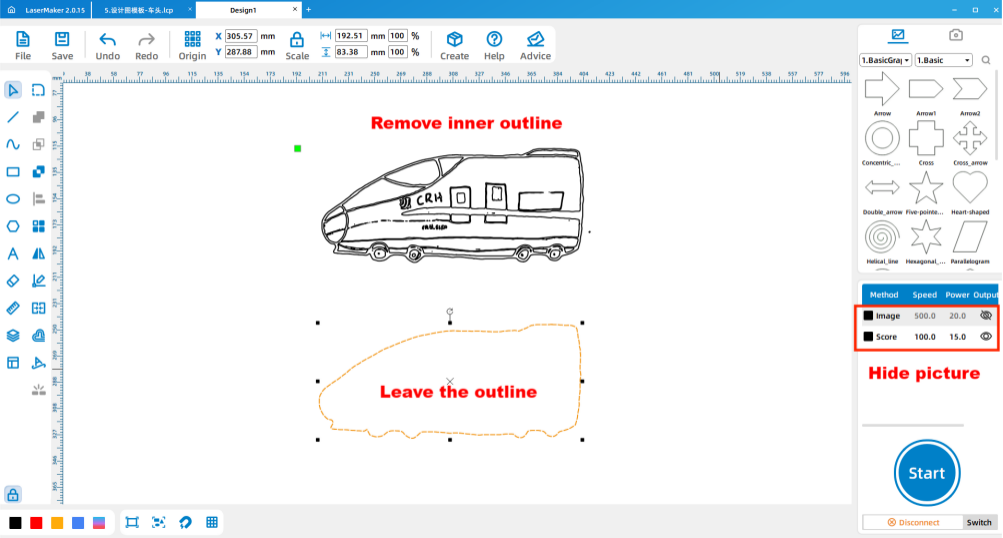Click the blue overlapping squares boolean tool
1003x538 pixels.
tap(38, 172)
